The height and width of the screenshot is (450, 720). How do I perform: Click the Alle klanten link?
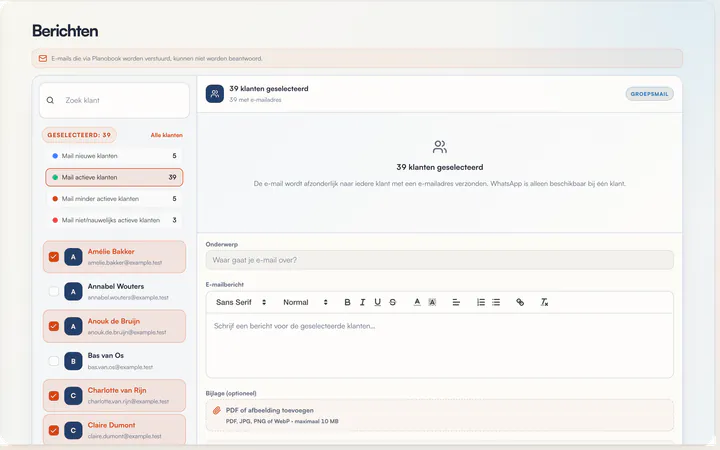click(167, 135)
